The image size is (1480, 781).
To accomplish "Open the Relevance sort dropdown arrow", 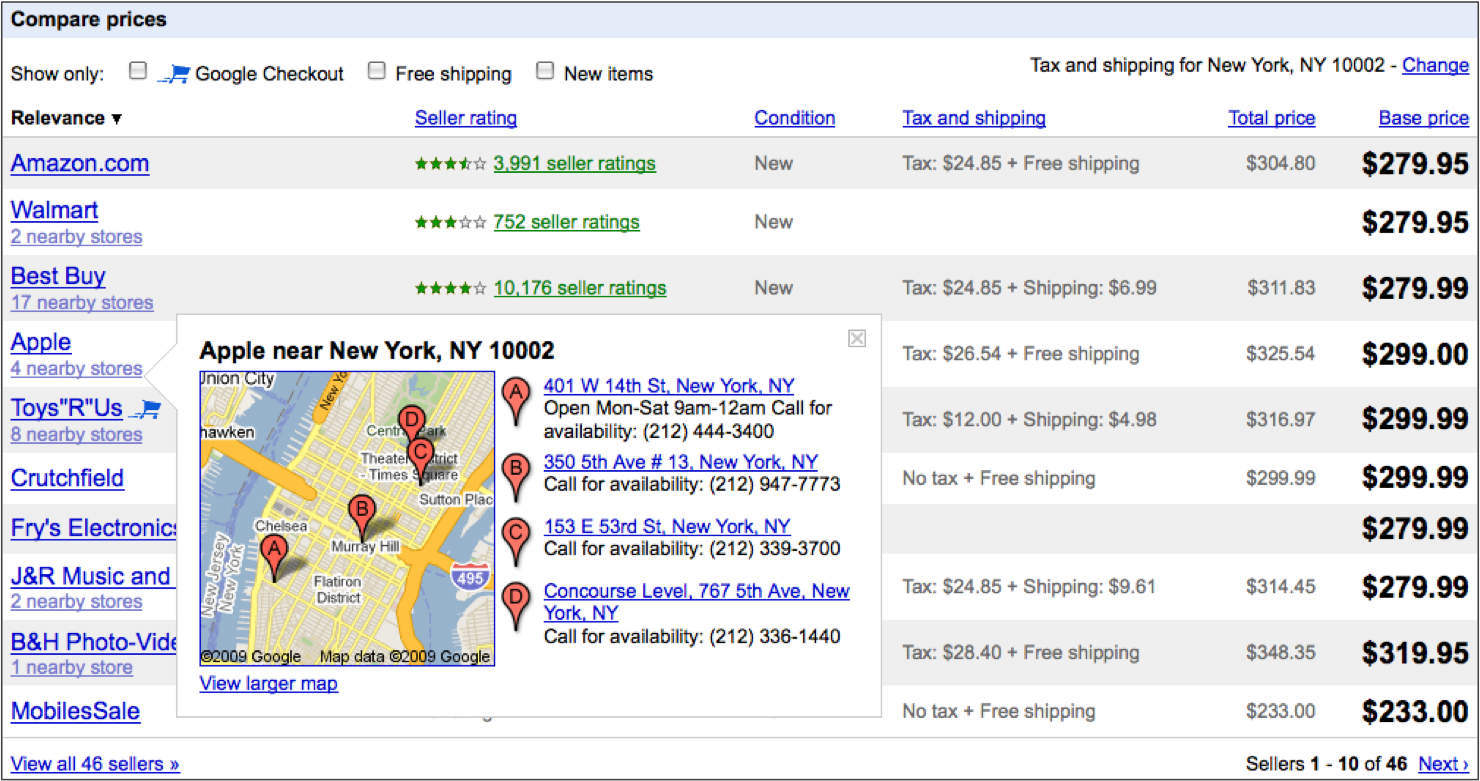I will click(117, 119).
